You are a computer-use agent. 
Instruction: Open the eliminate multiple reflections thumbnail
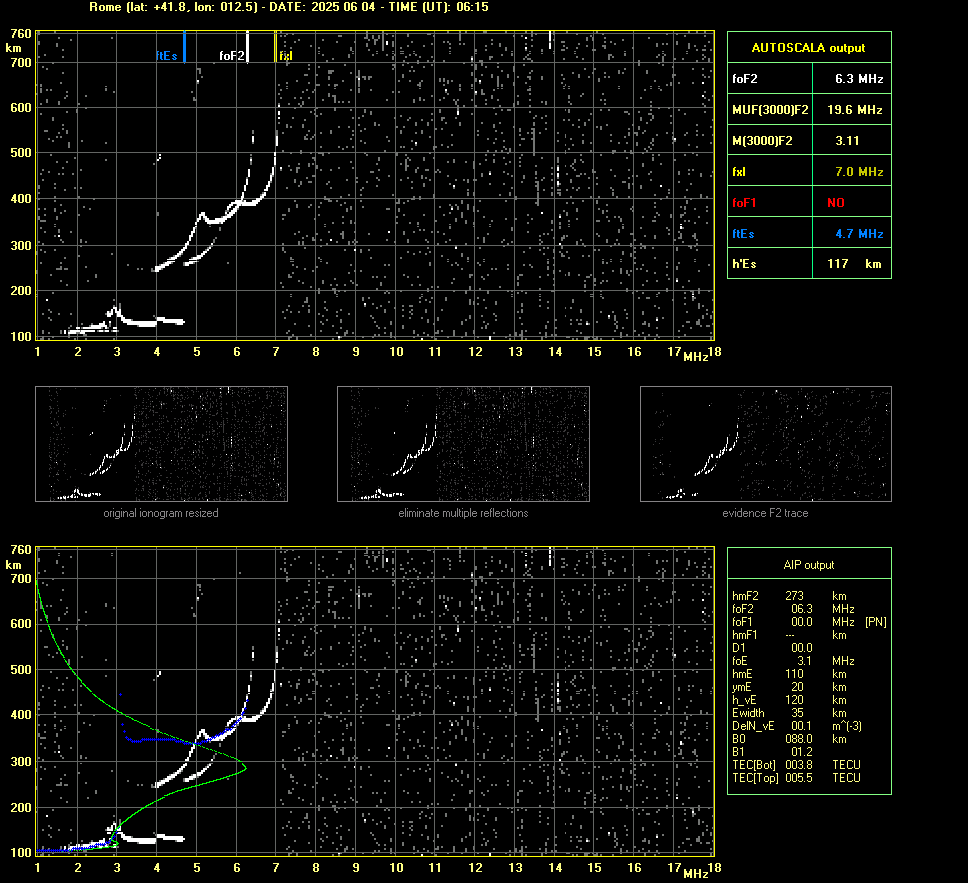pos(463,444)
